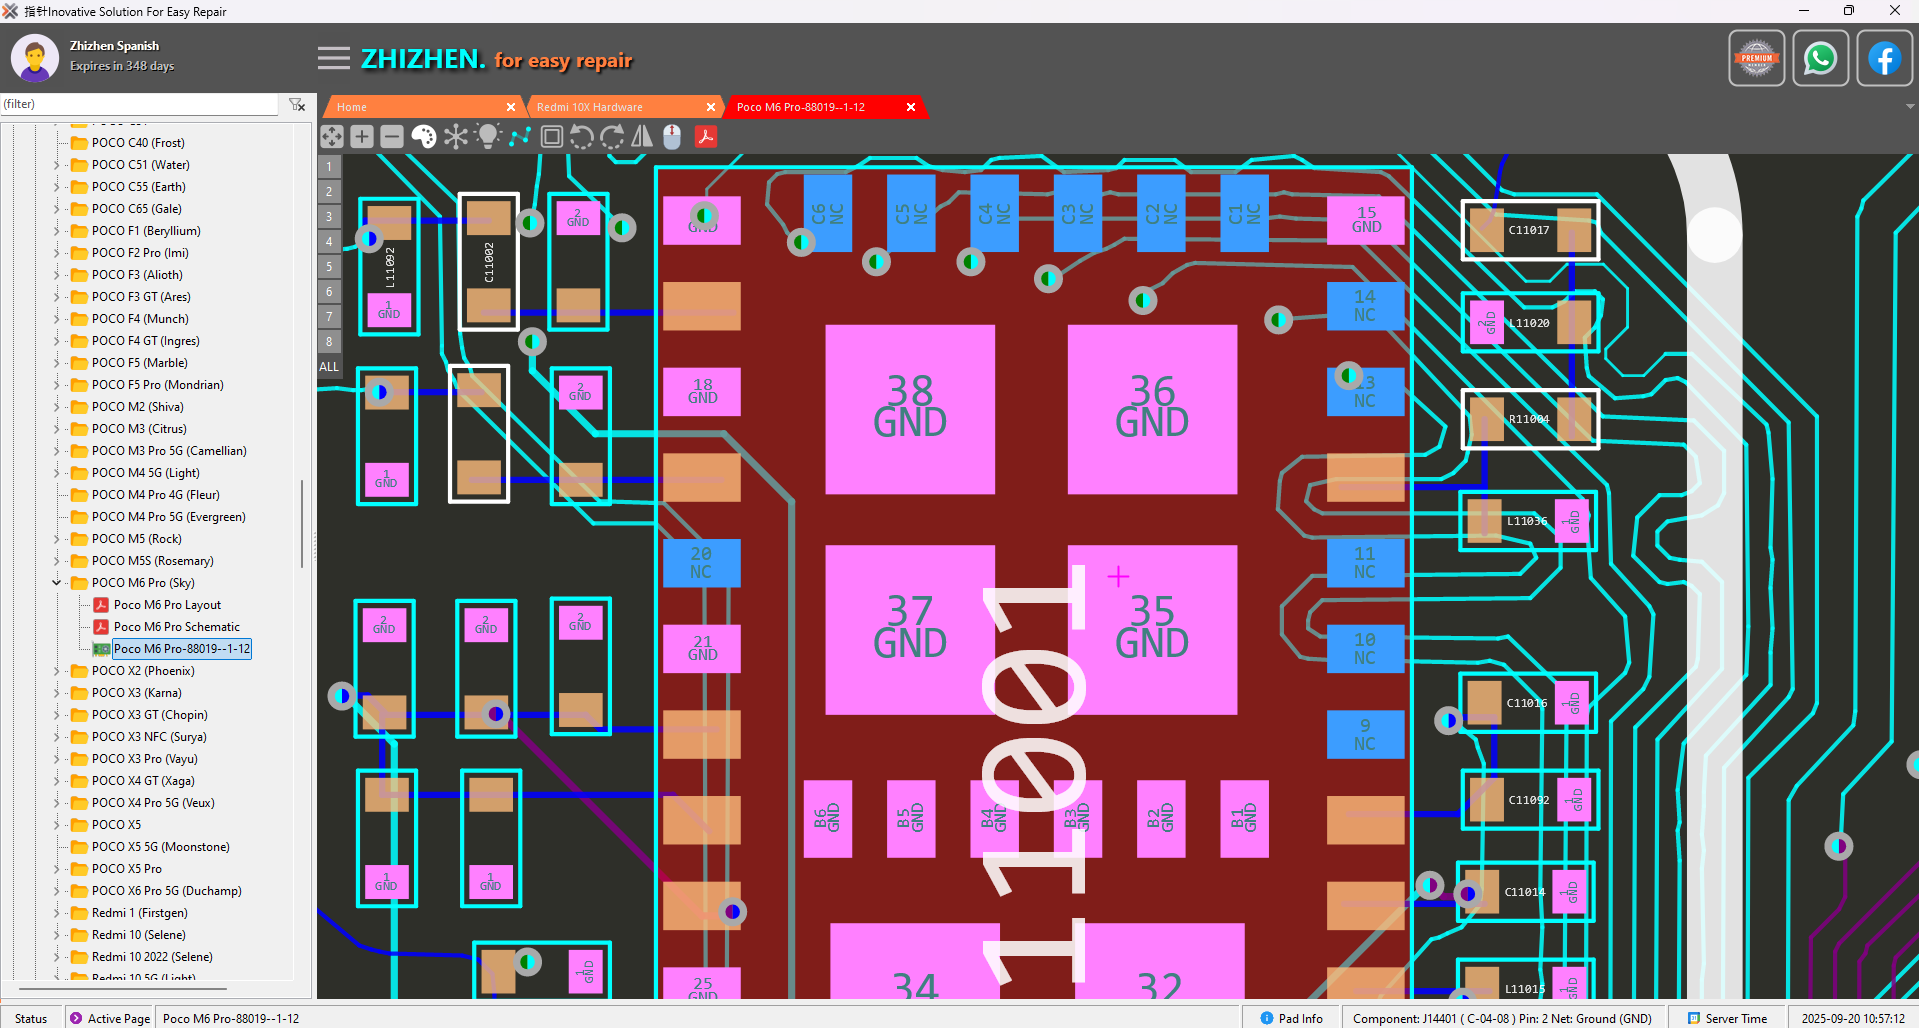The image size is (1919, 1028).
Task: Select layer 7 button
Action: (329, 316)
